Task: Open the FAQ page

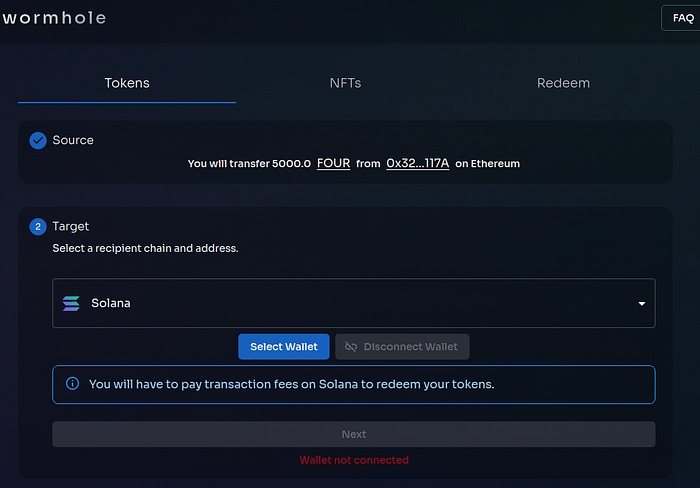Action: coord(682,18)
